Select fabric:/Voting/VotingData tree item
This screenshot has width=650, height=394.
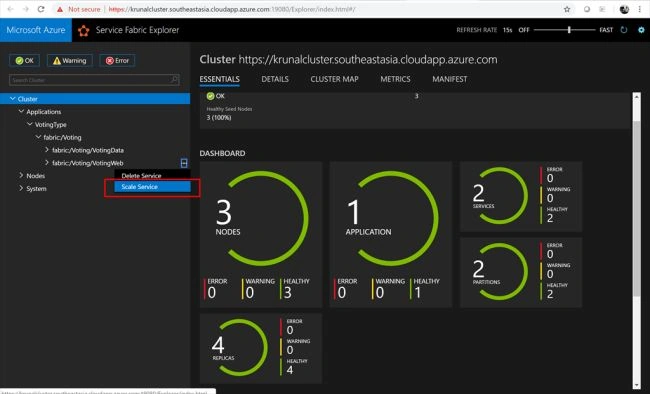click(x=88, y=150)
